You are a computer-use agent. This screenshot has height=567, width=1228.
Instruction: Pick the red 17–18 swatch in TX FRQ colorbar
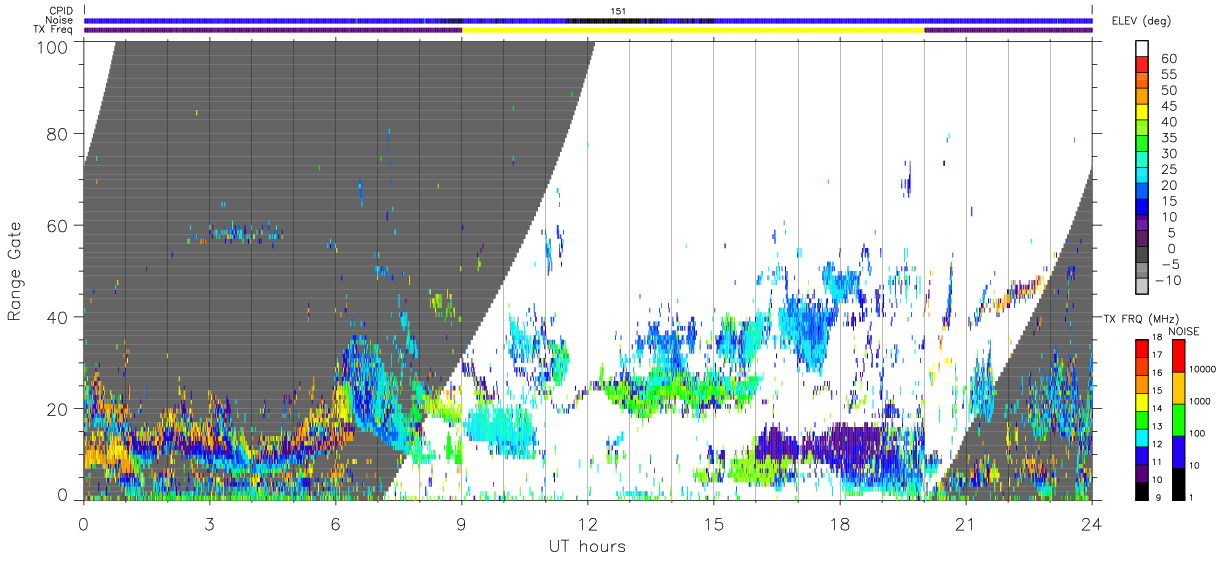[1141, 348]
